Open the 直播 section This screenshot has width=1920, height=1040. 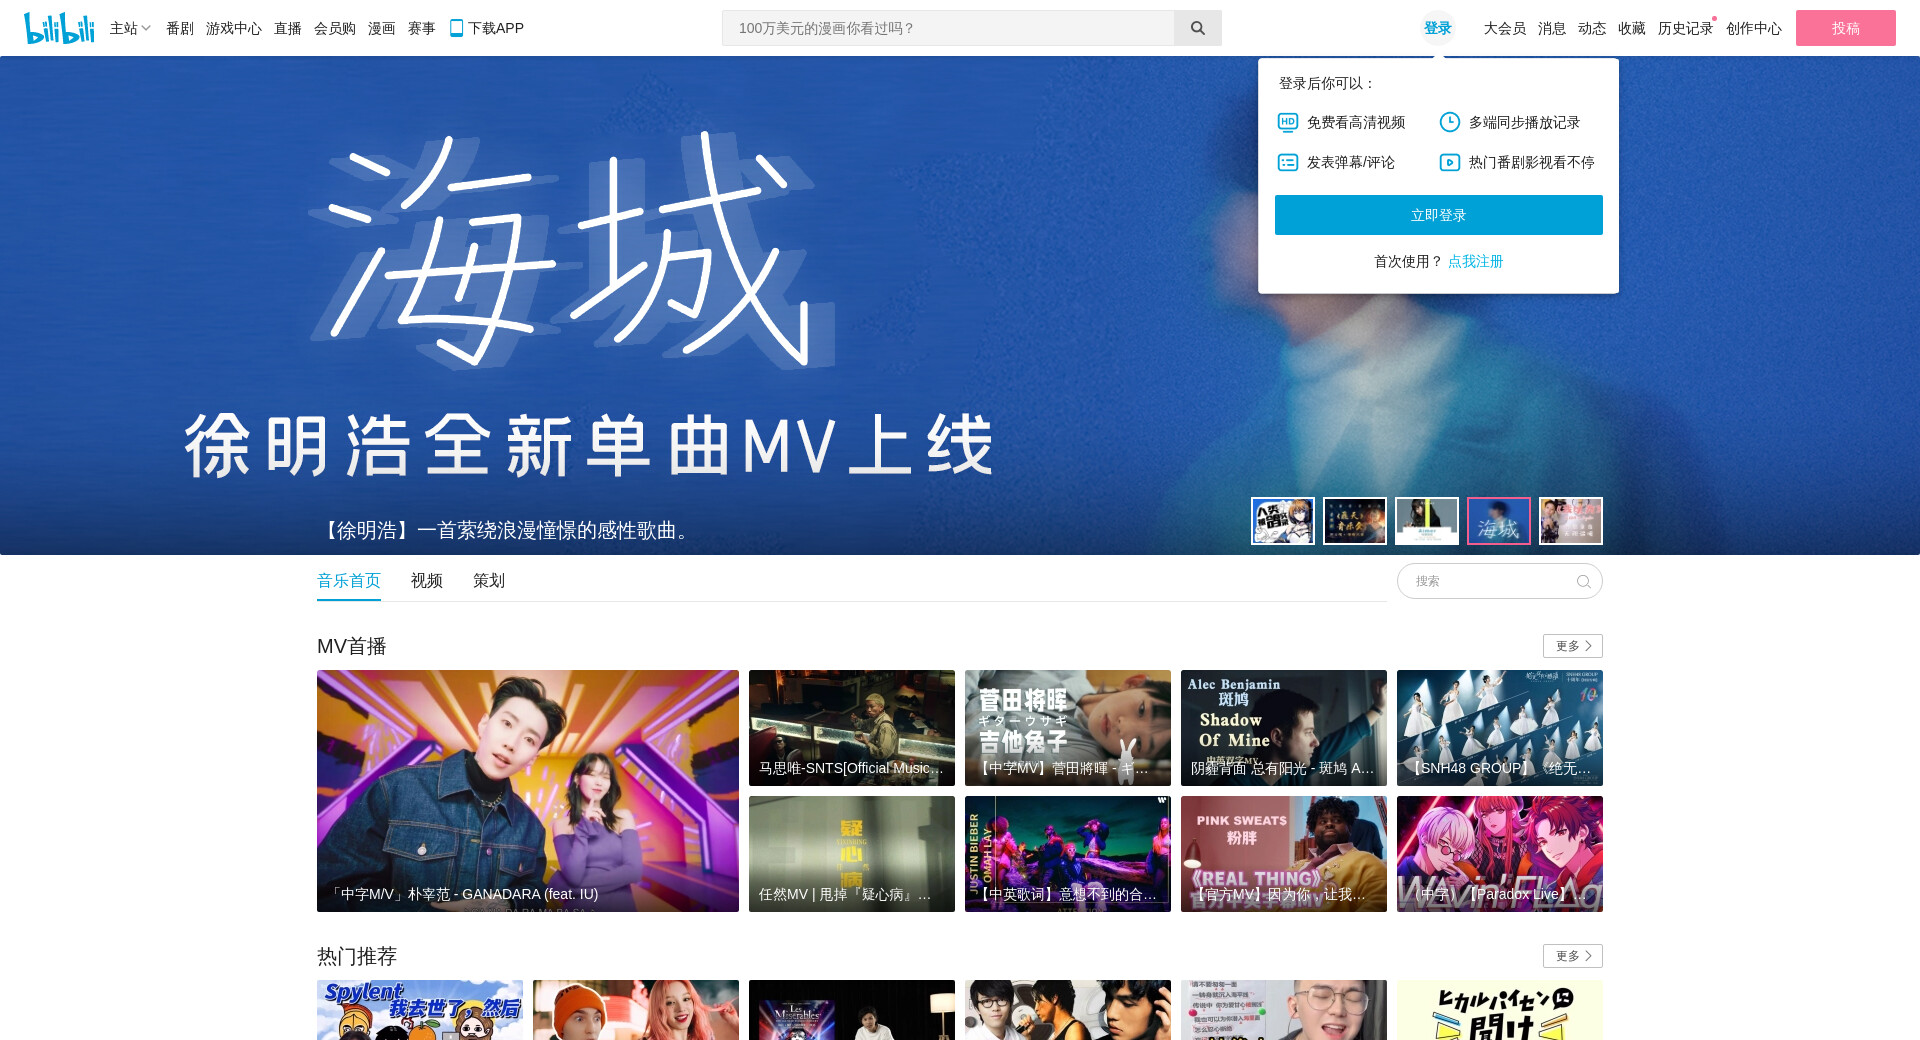(x=288, y=28)
